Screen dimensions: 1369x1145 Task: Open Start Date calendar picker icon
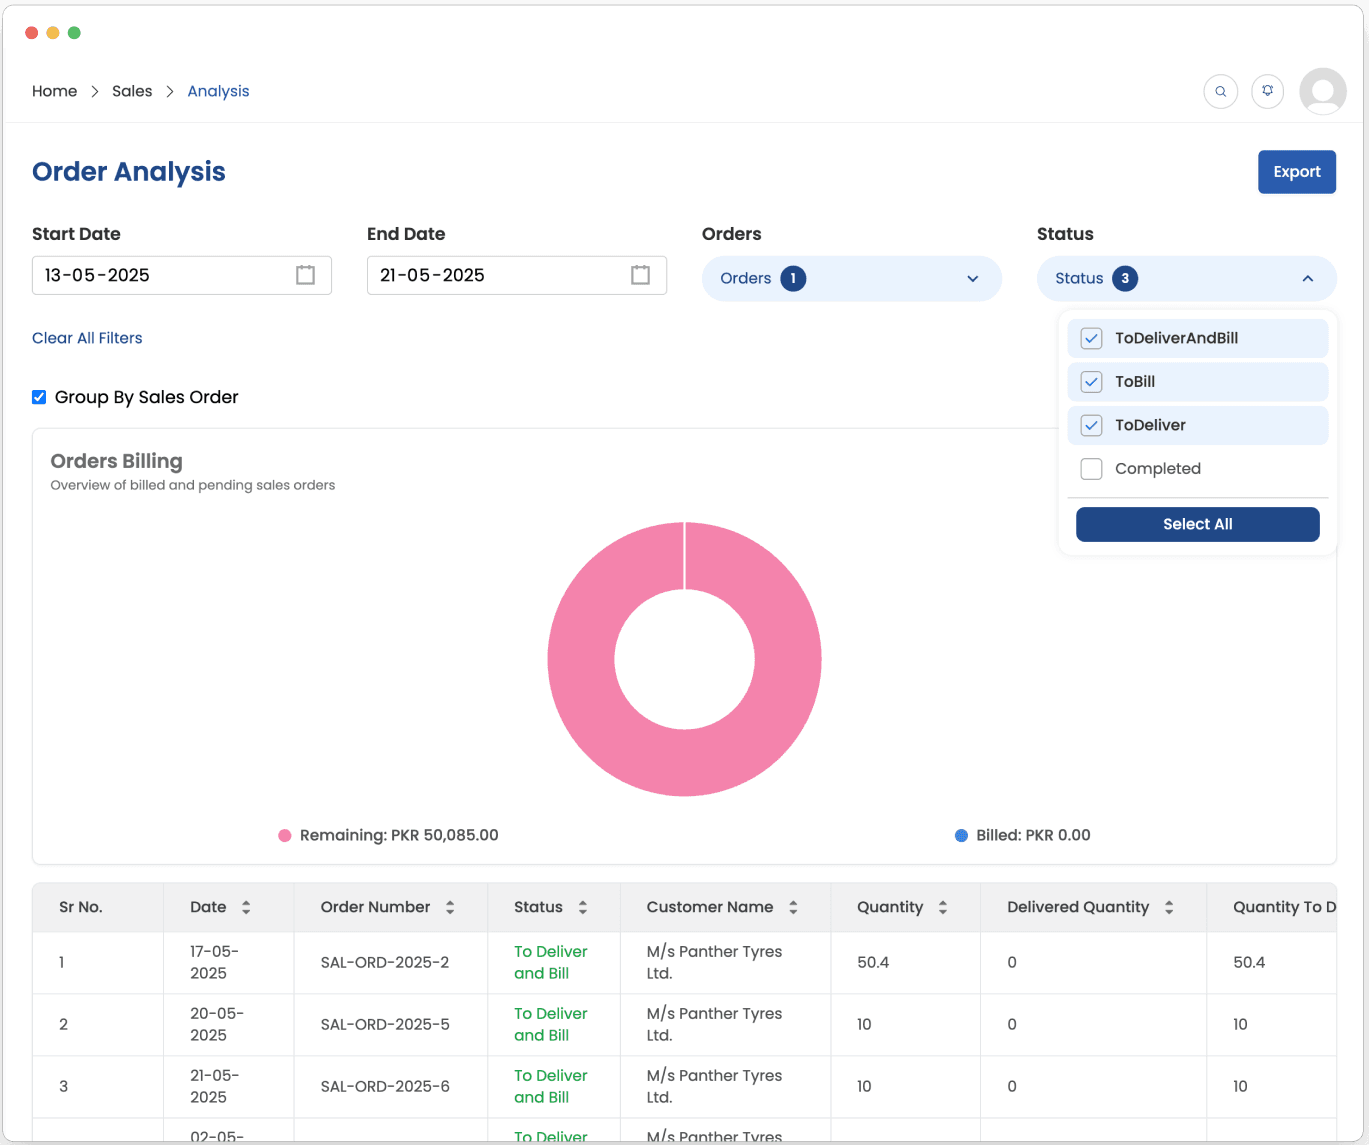pos(305,275)
